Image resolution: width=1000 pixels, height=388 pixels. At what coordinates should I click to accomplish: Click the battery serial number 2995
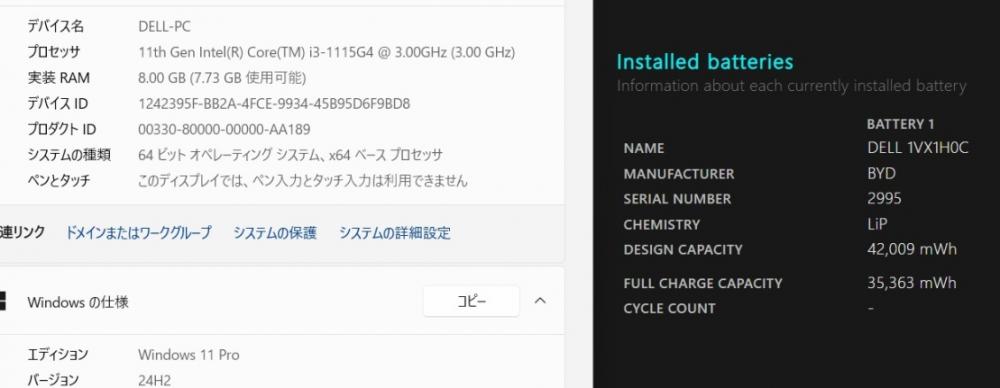tap(884, 198)
